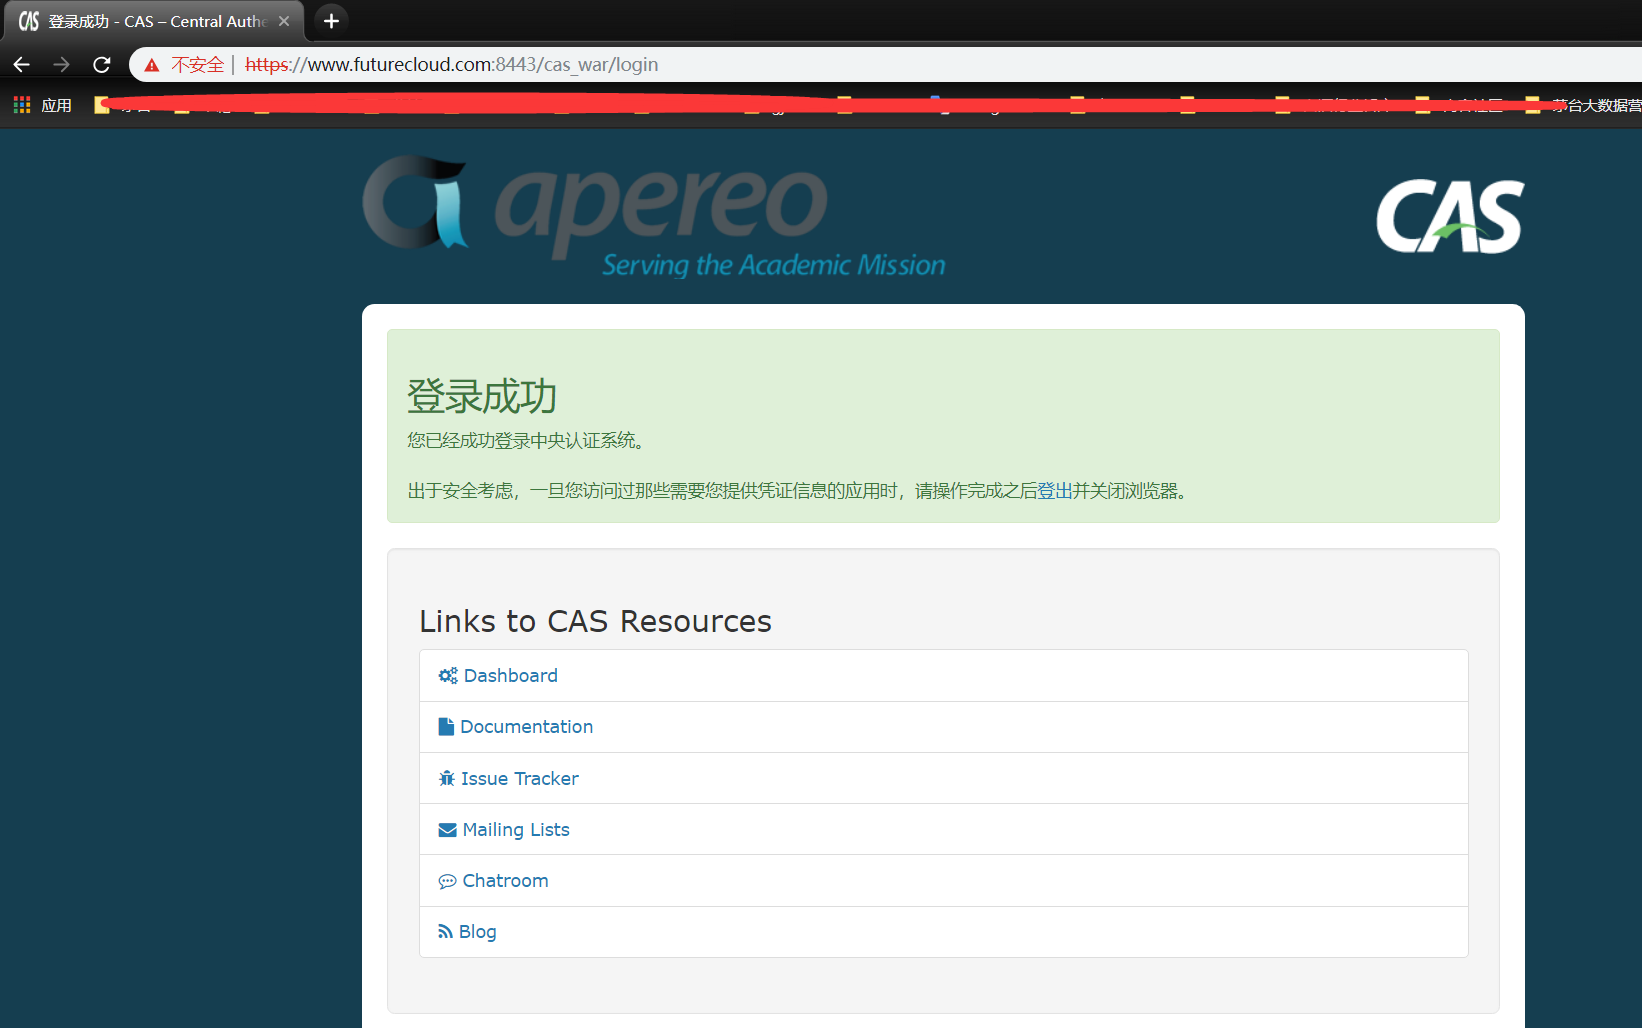Open the Mailing Lists link

click(x=516, y=830)
